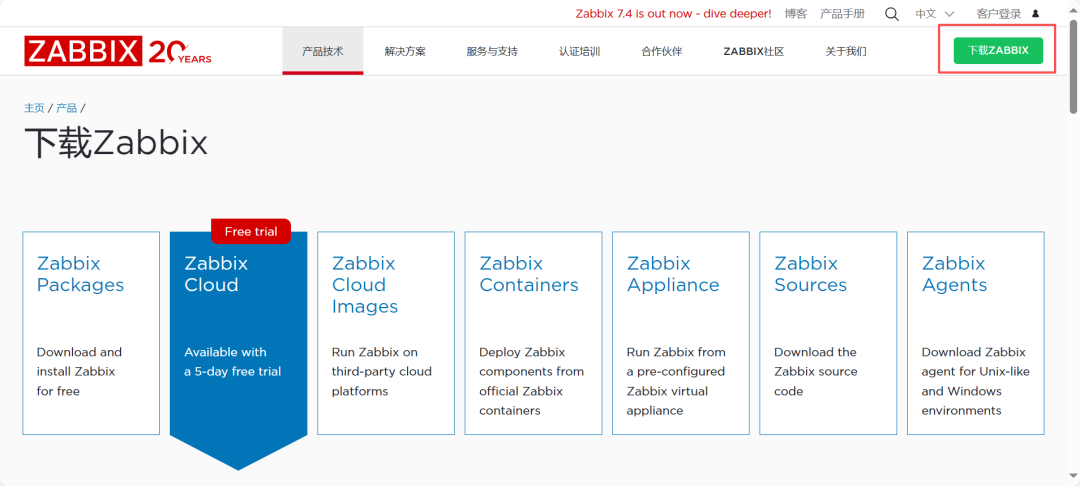Open the 关于我们 menu
Viewport: 1080px width, 486px height.
pos(846,51)
